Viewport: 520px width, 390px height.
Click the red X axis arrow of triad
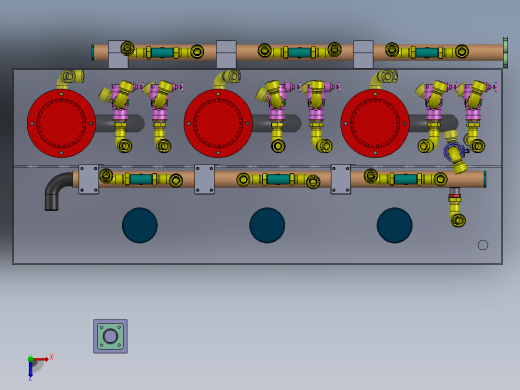coord(41,359)
